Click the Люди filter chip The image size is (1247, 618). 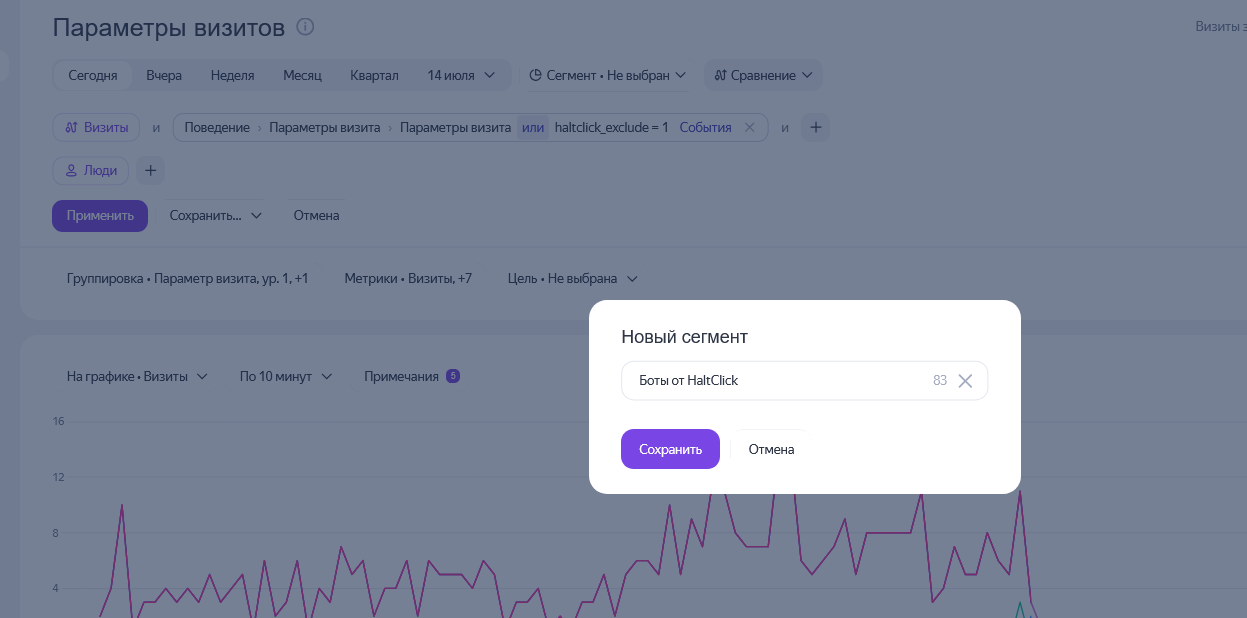[x=91, y=170]
